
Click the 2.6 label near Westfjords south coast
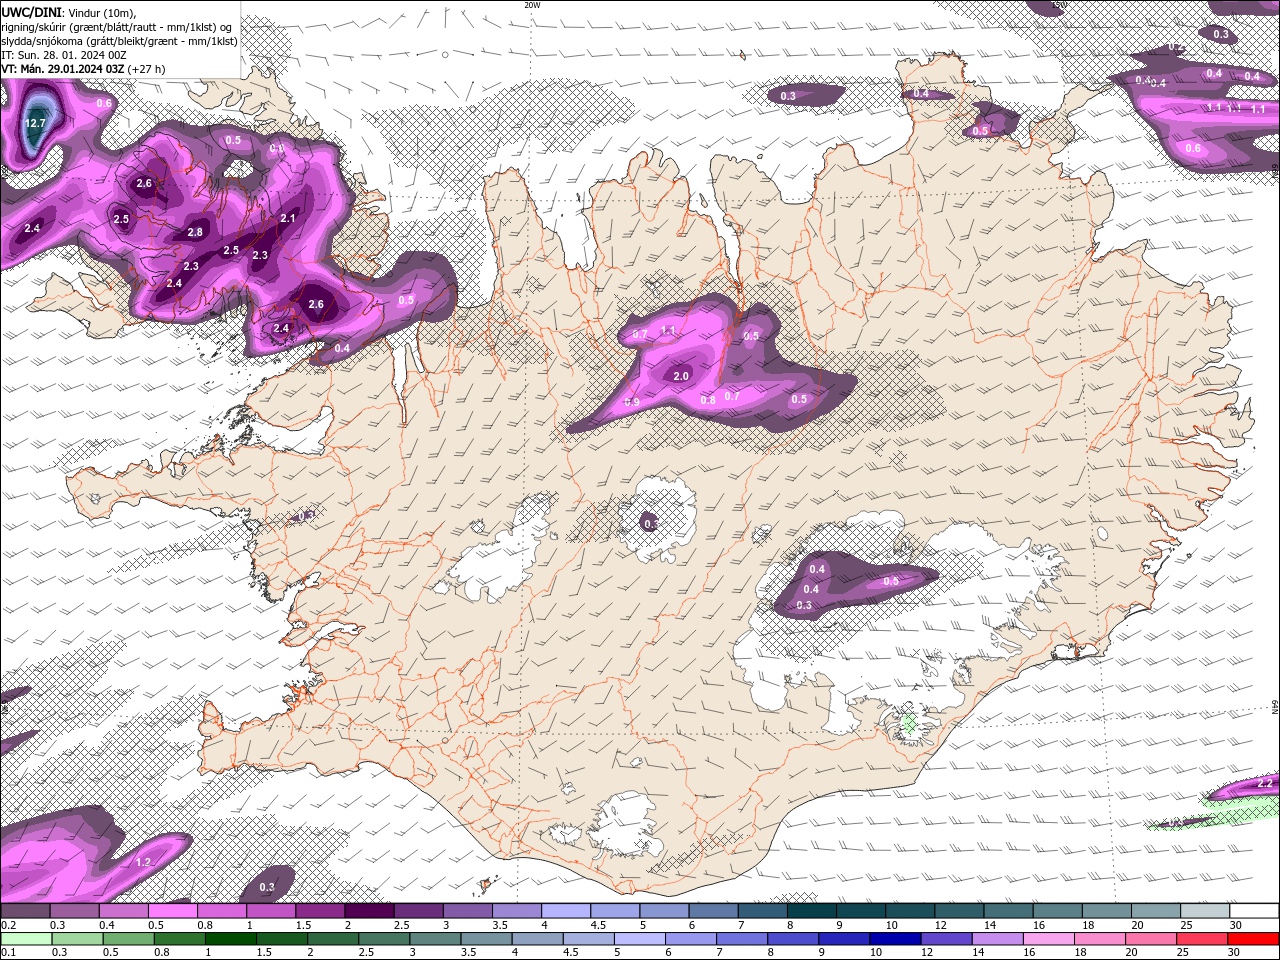coord(316,304)
